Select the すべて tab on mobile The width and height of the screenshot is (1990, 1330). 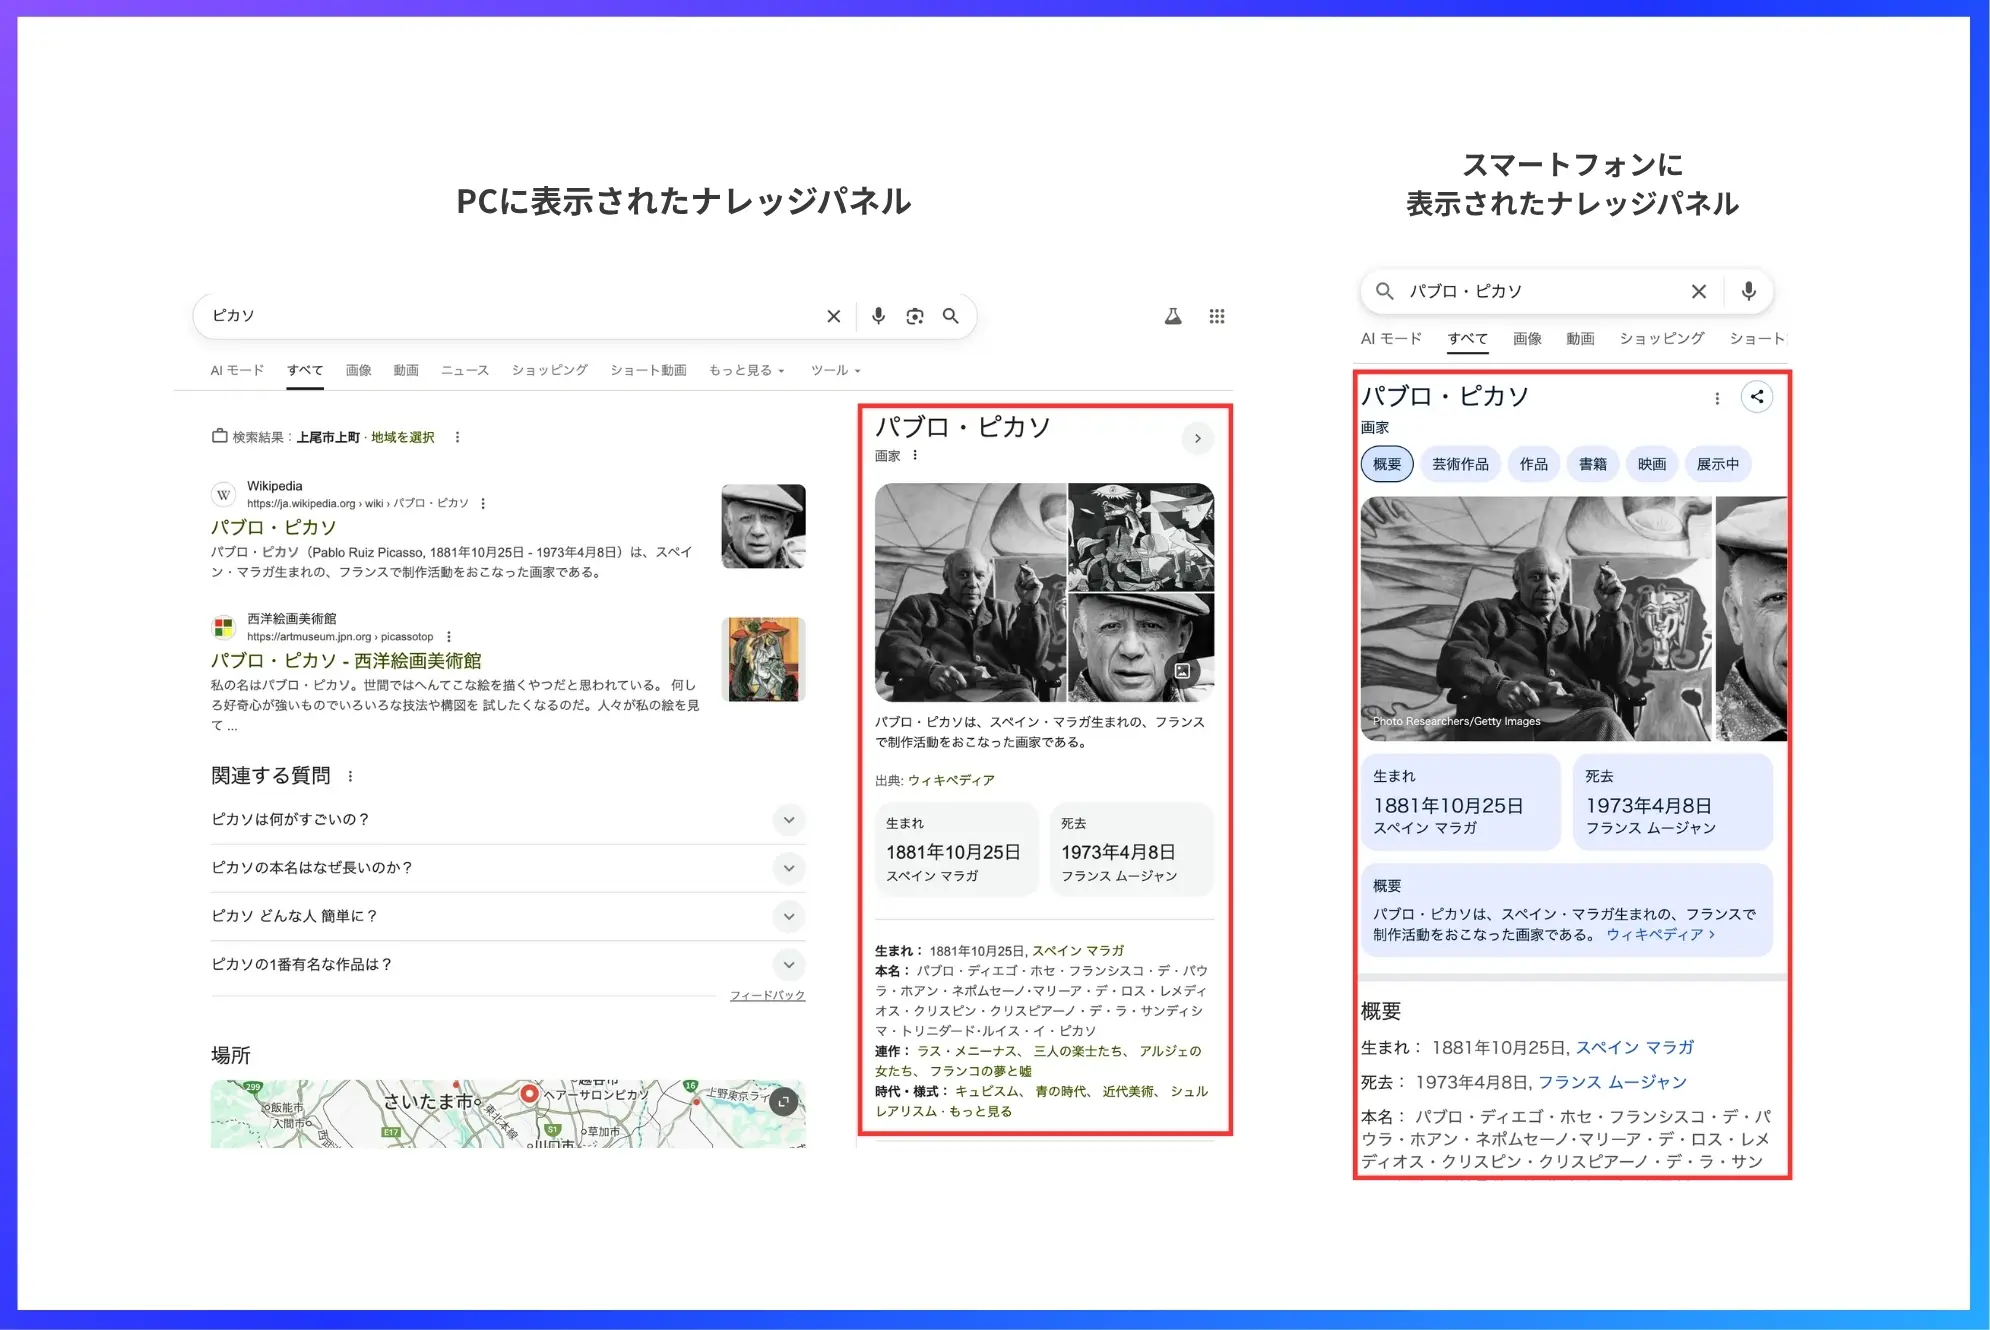pos(1467,338)
